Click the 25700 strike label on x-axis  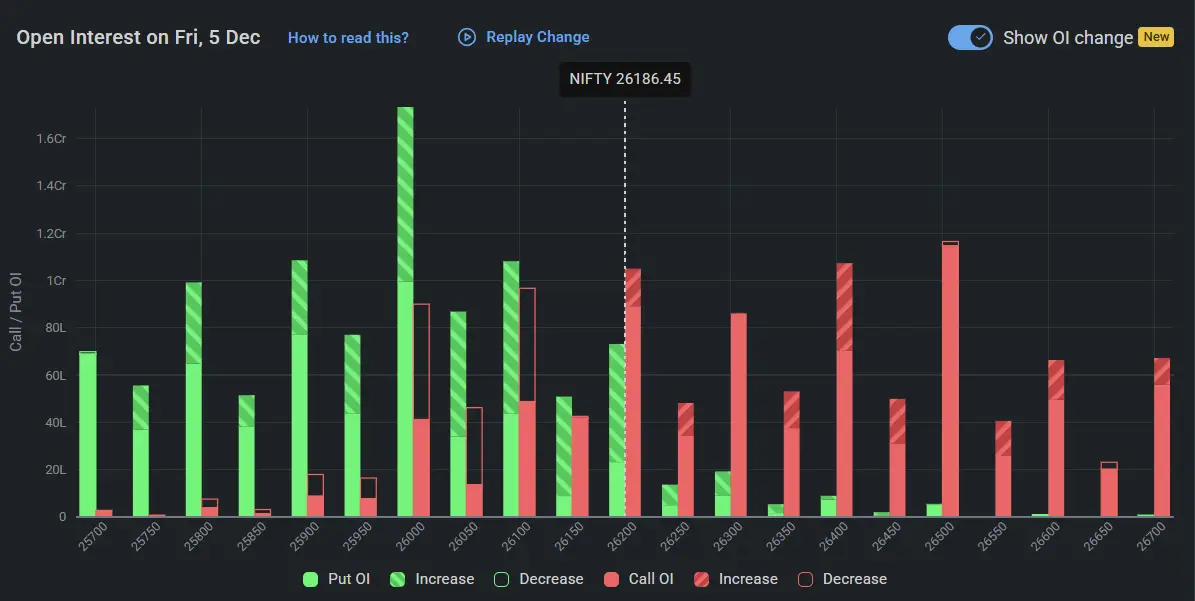tap(94, 536)
